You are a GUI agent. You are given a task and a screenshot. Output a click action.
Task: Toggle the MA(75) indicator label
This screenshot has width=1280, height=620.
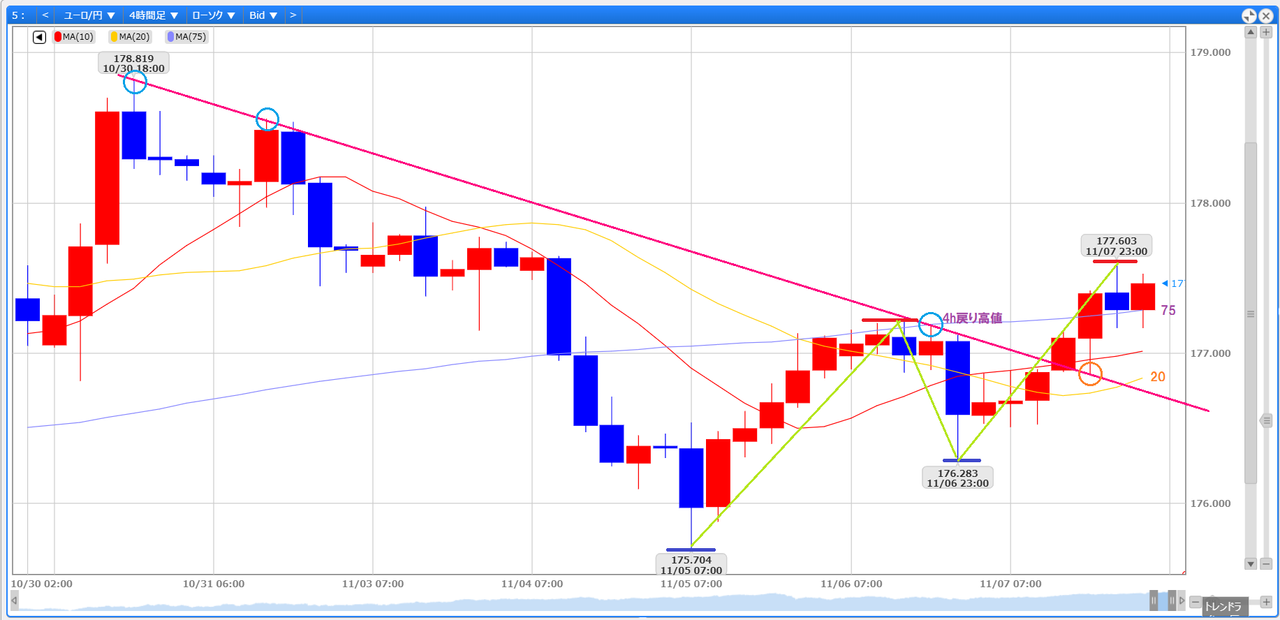tap(186, 37)
